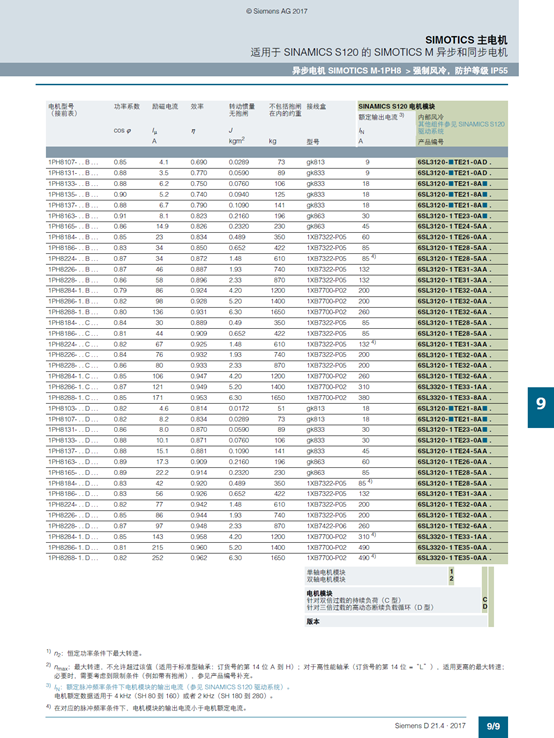This screenshot has height=738, width=554.
Task: Select the 1PH8103-..D motor type cell
Action: pos(73,409)
